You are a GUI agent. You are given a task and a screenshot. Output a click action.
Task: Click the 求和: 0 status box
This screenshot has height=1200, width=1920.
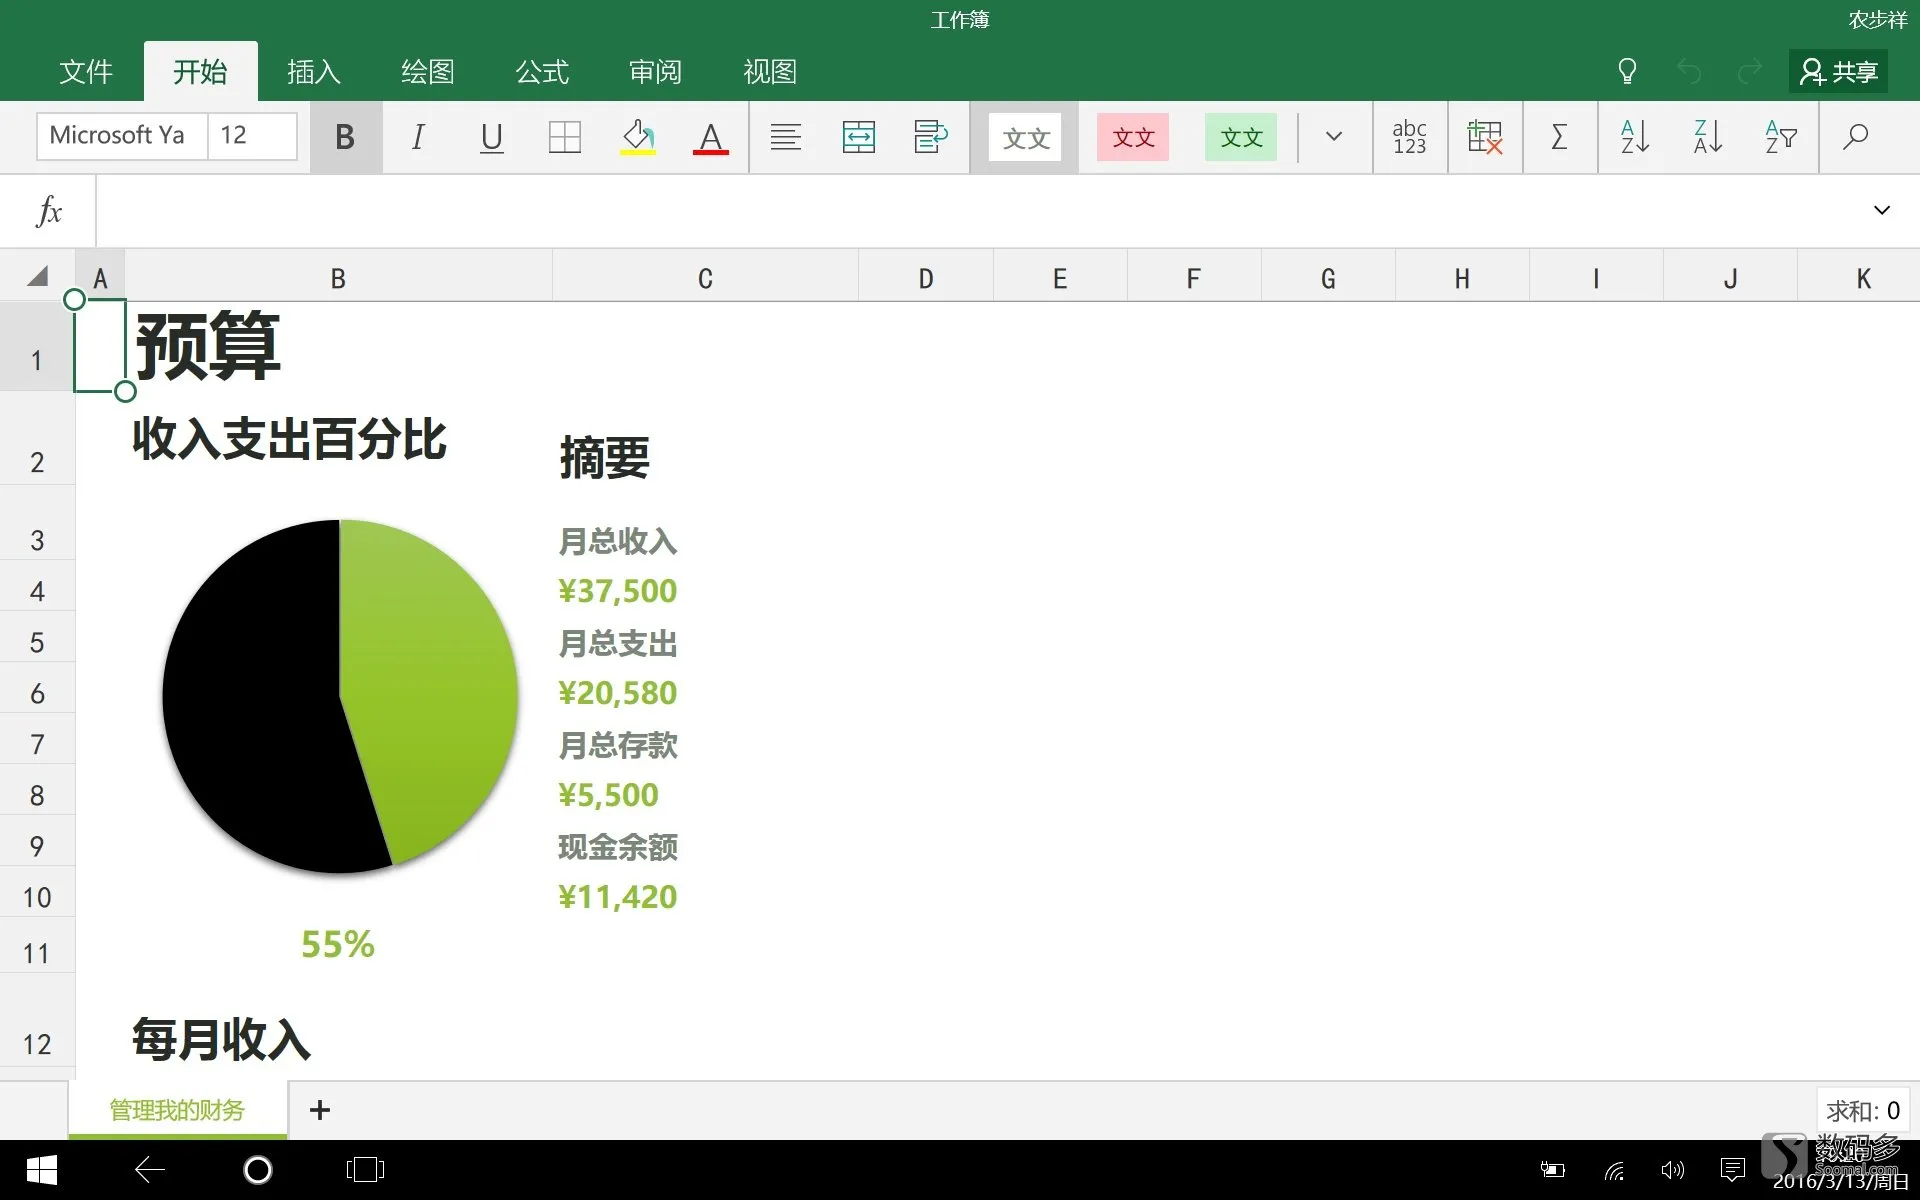pyautogui.click(x=1862, y=1111)
